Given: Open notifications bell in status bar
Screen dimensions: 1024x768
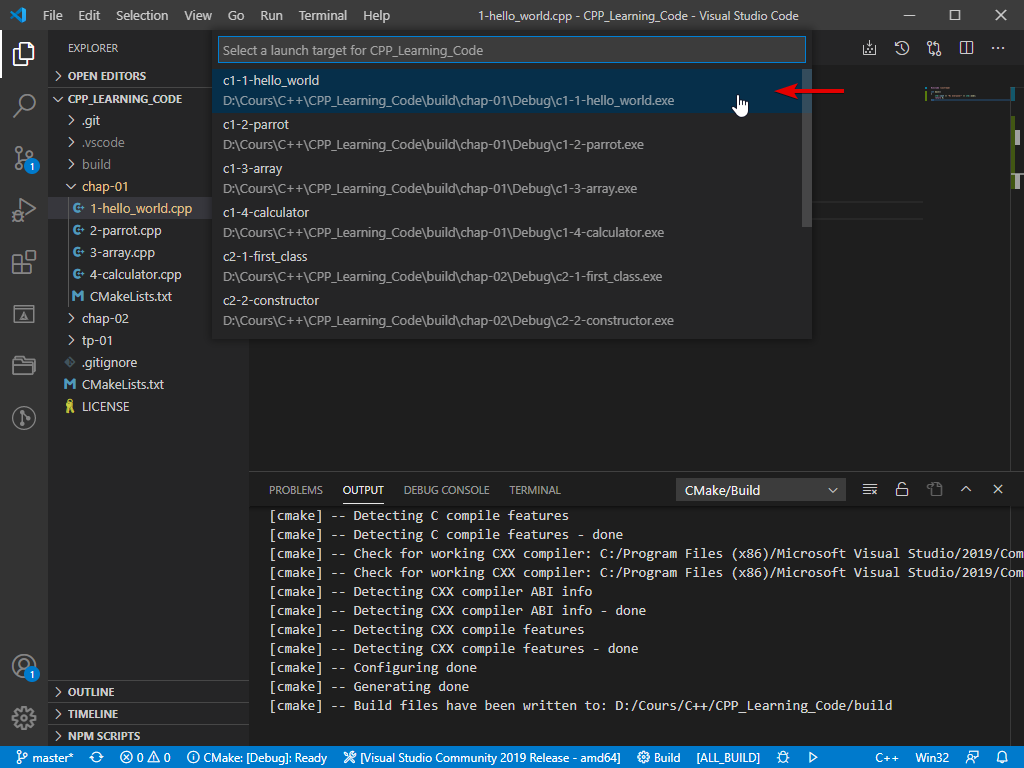Looking at the screenshot, I should 1002,758.
